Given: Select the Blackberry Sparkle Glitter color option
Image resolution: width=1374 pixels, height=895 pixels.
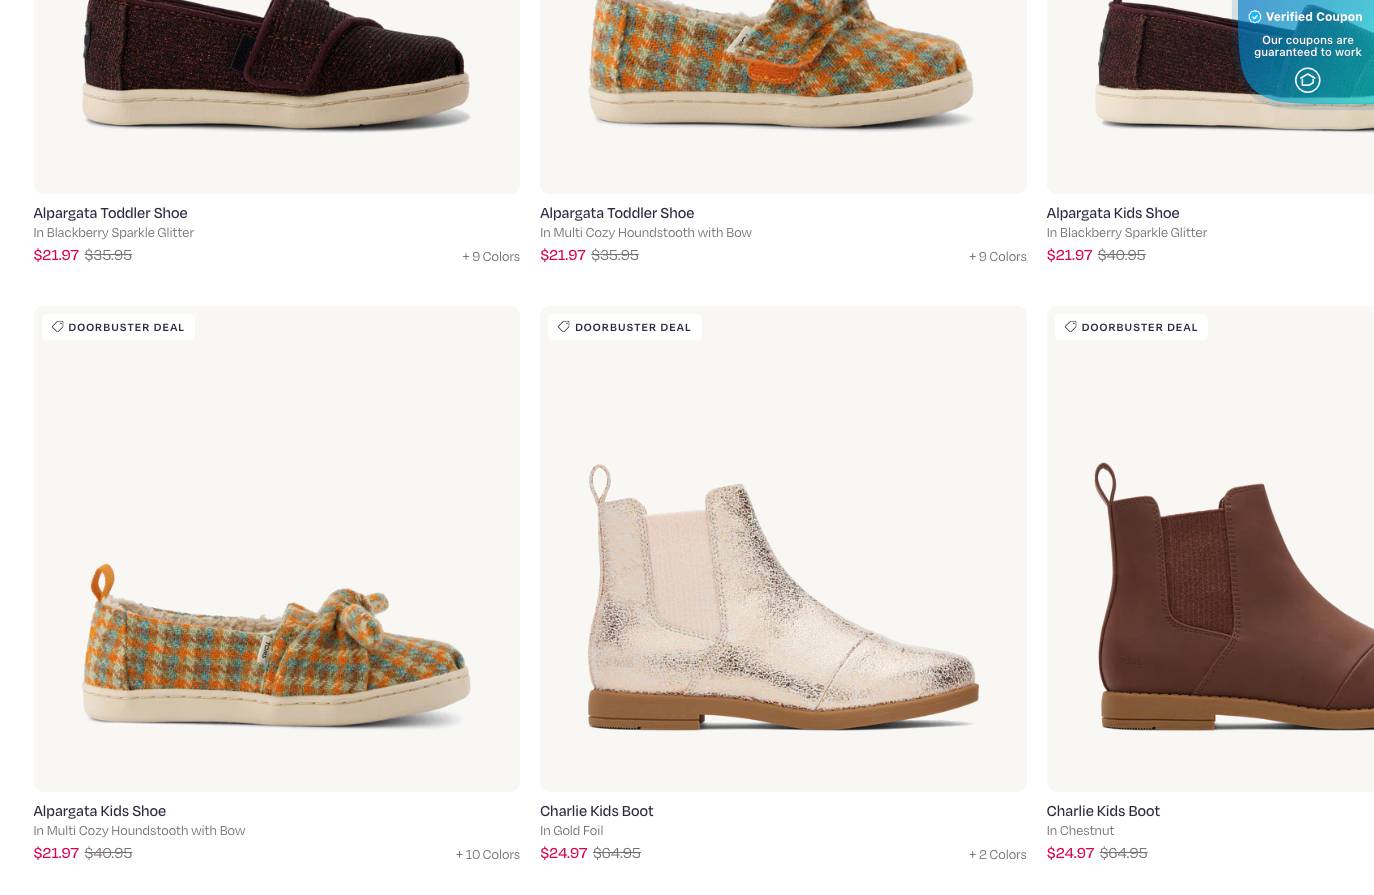Looking at the screenshot, I should pos(113,232).
